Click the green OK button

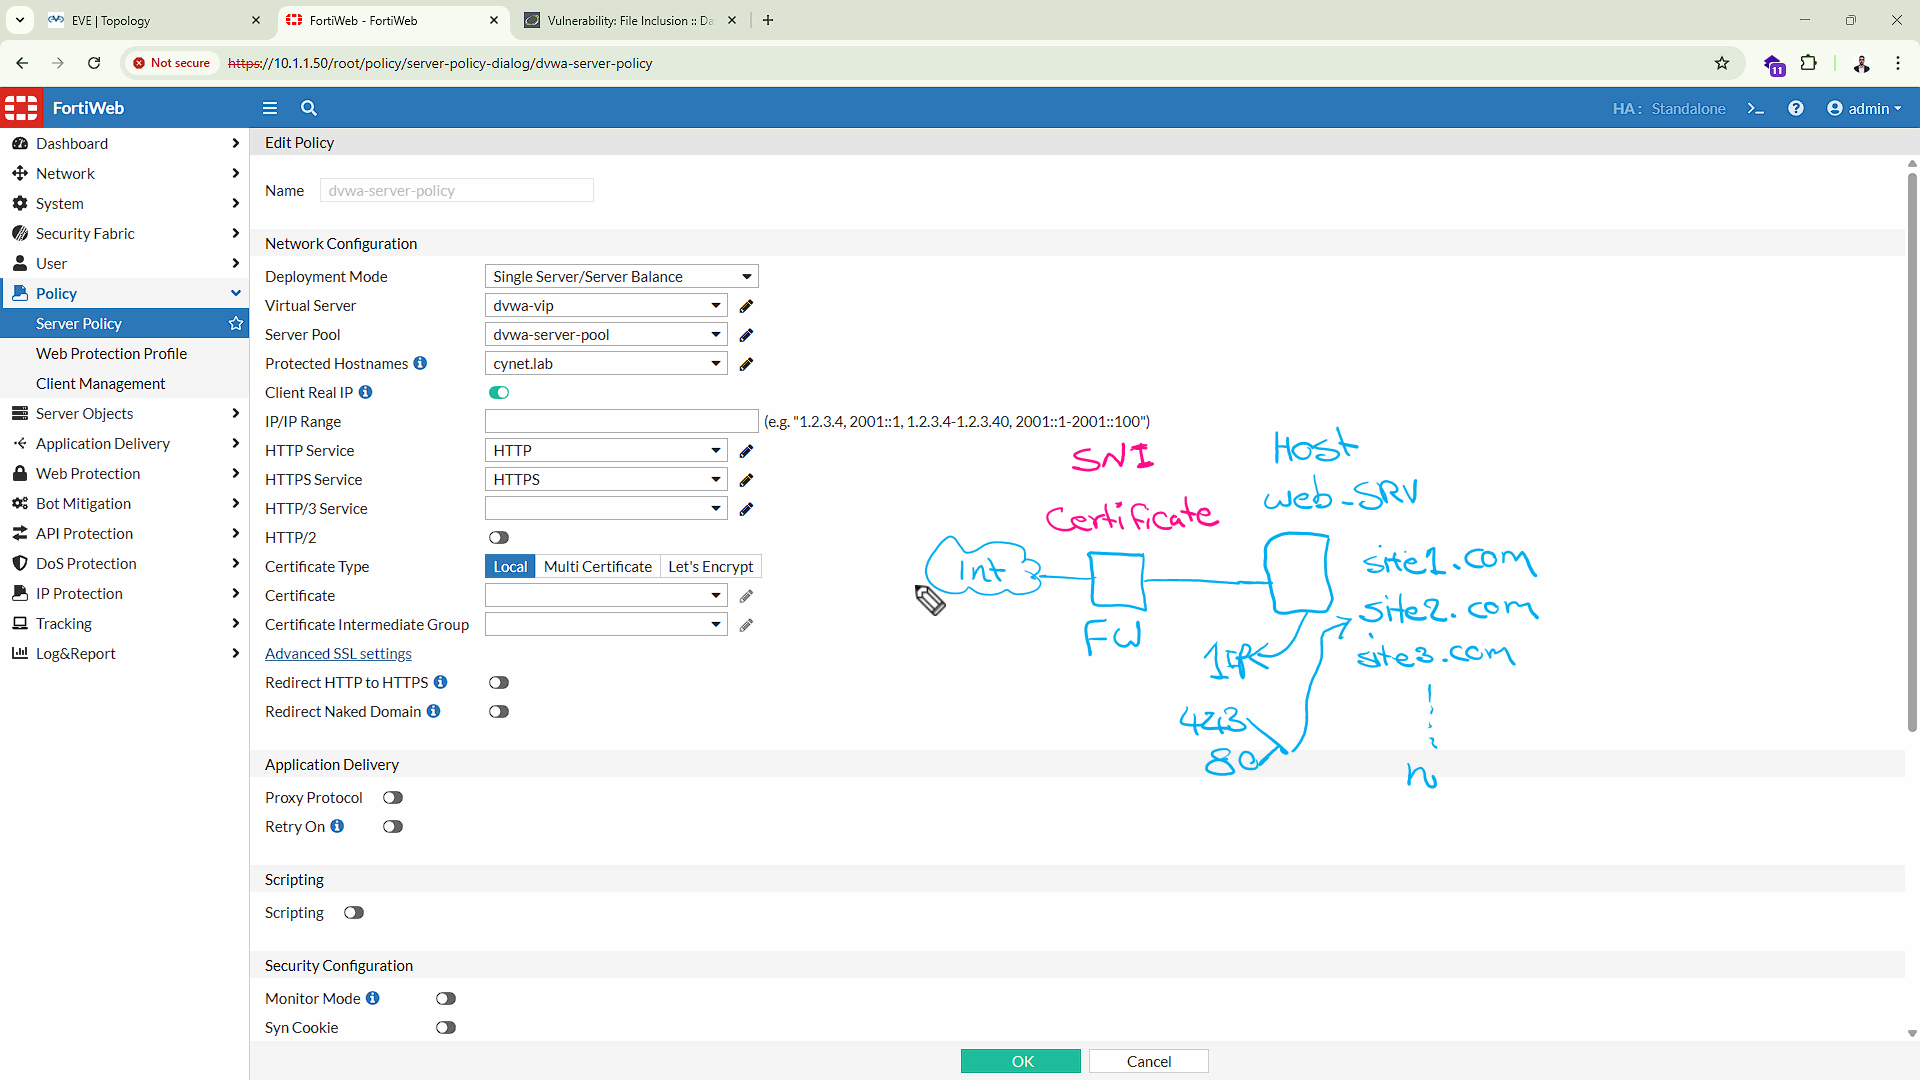[x=1021, y=1061]
